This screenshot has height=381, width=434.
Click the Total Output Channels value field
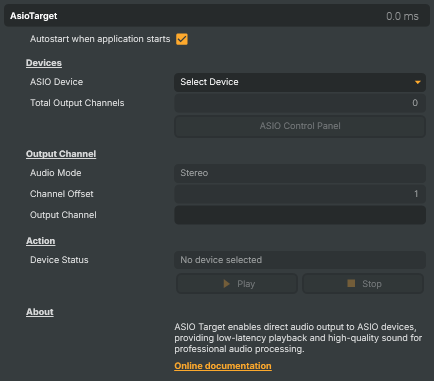click(x=300, y=103)
